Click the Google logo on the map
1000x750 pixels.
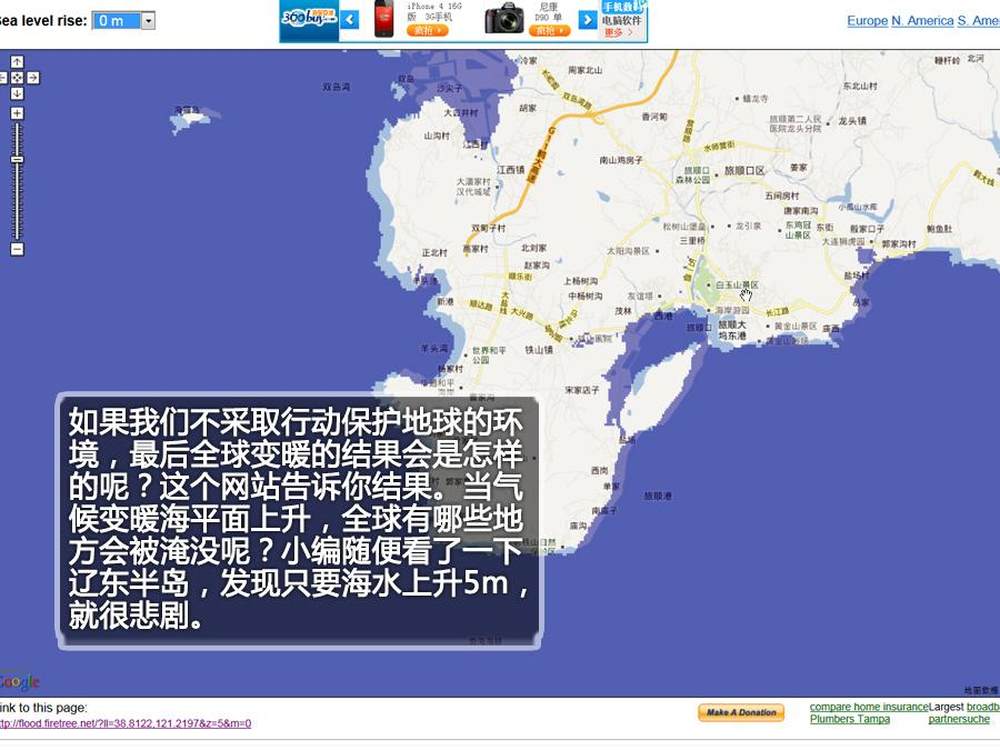point(20,682)
